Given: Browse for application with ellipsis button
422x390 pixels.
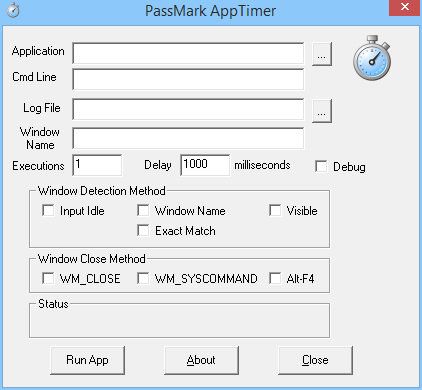Looking at the screenshot, I should pyautogui.click(x=322, y=54).
